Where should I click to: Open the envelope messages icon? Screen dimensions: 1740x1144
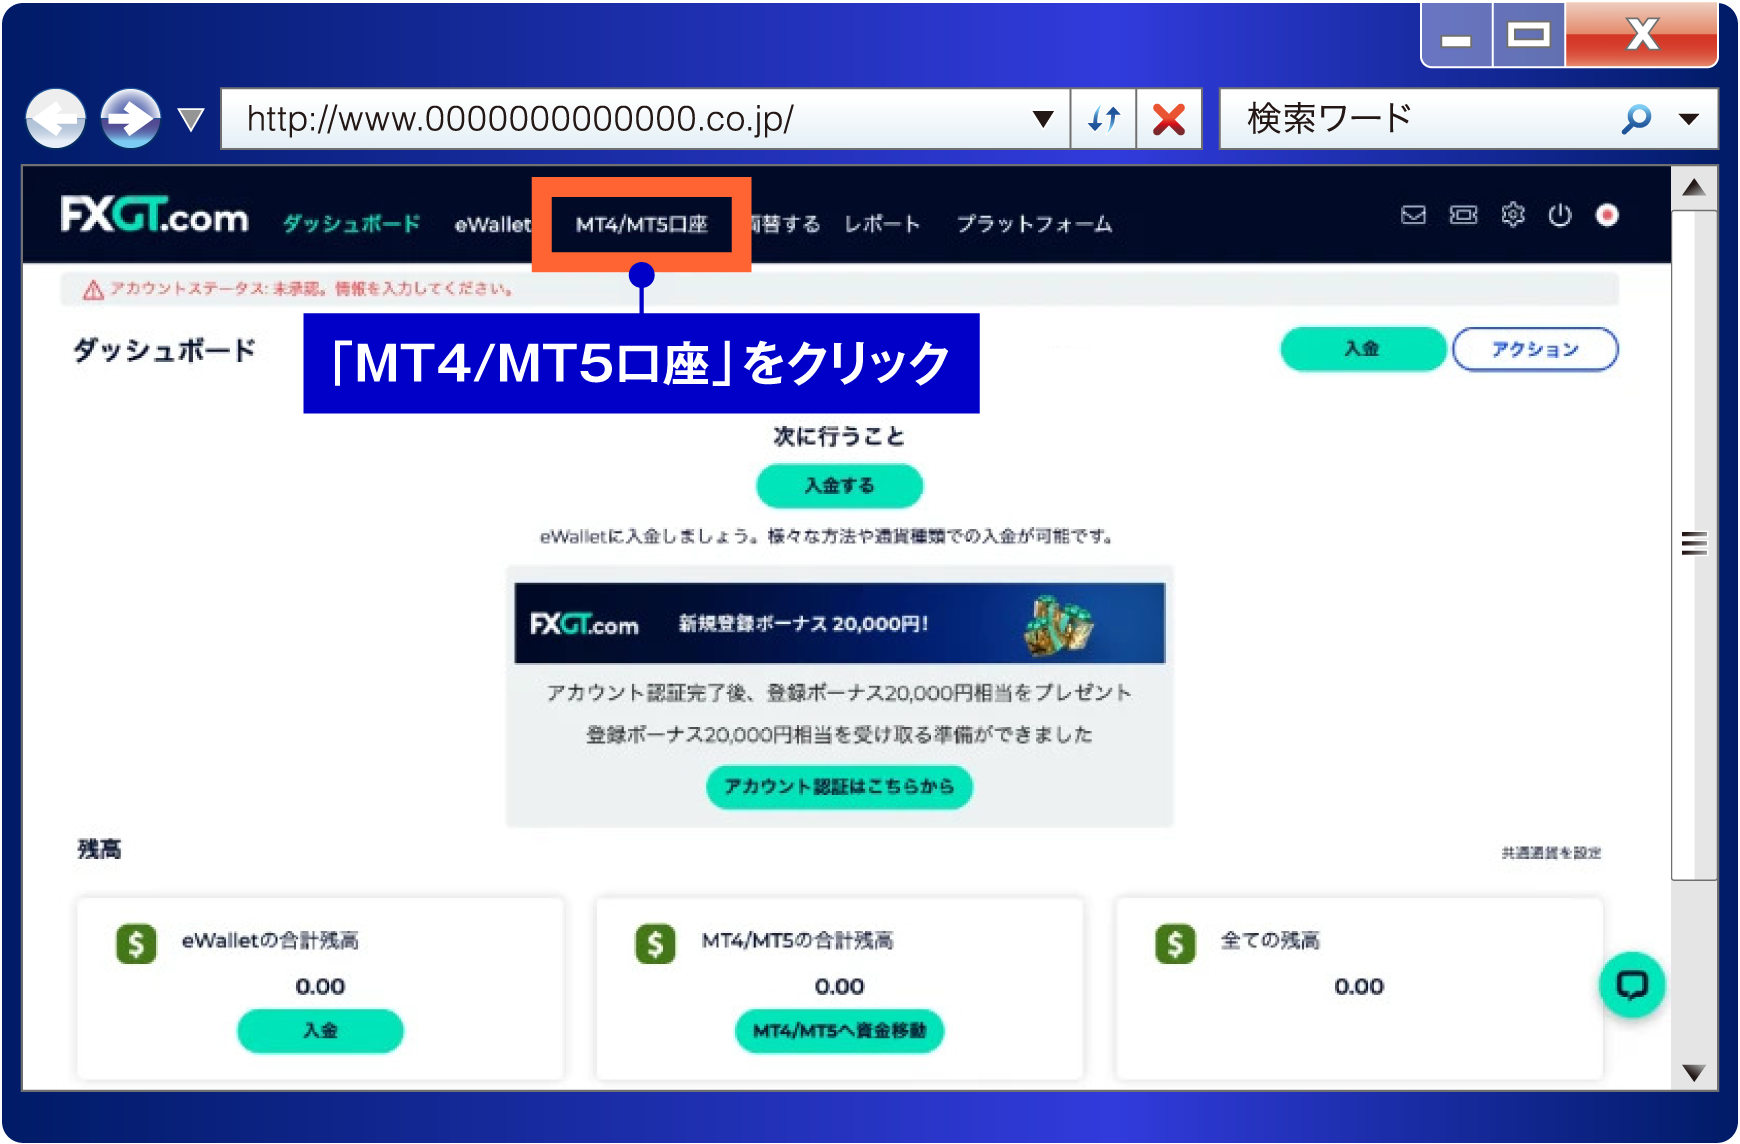point(1413,215)
